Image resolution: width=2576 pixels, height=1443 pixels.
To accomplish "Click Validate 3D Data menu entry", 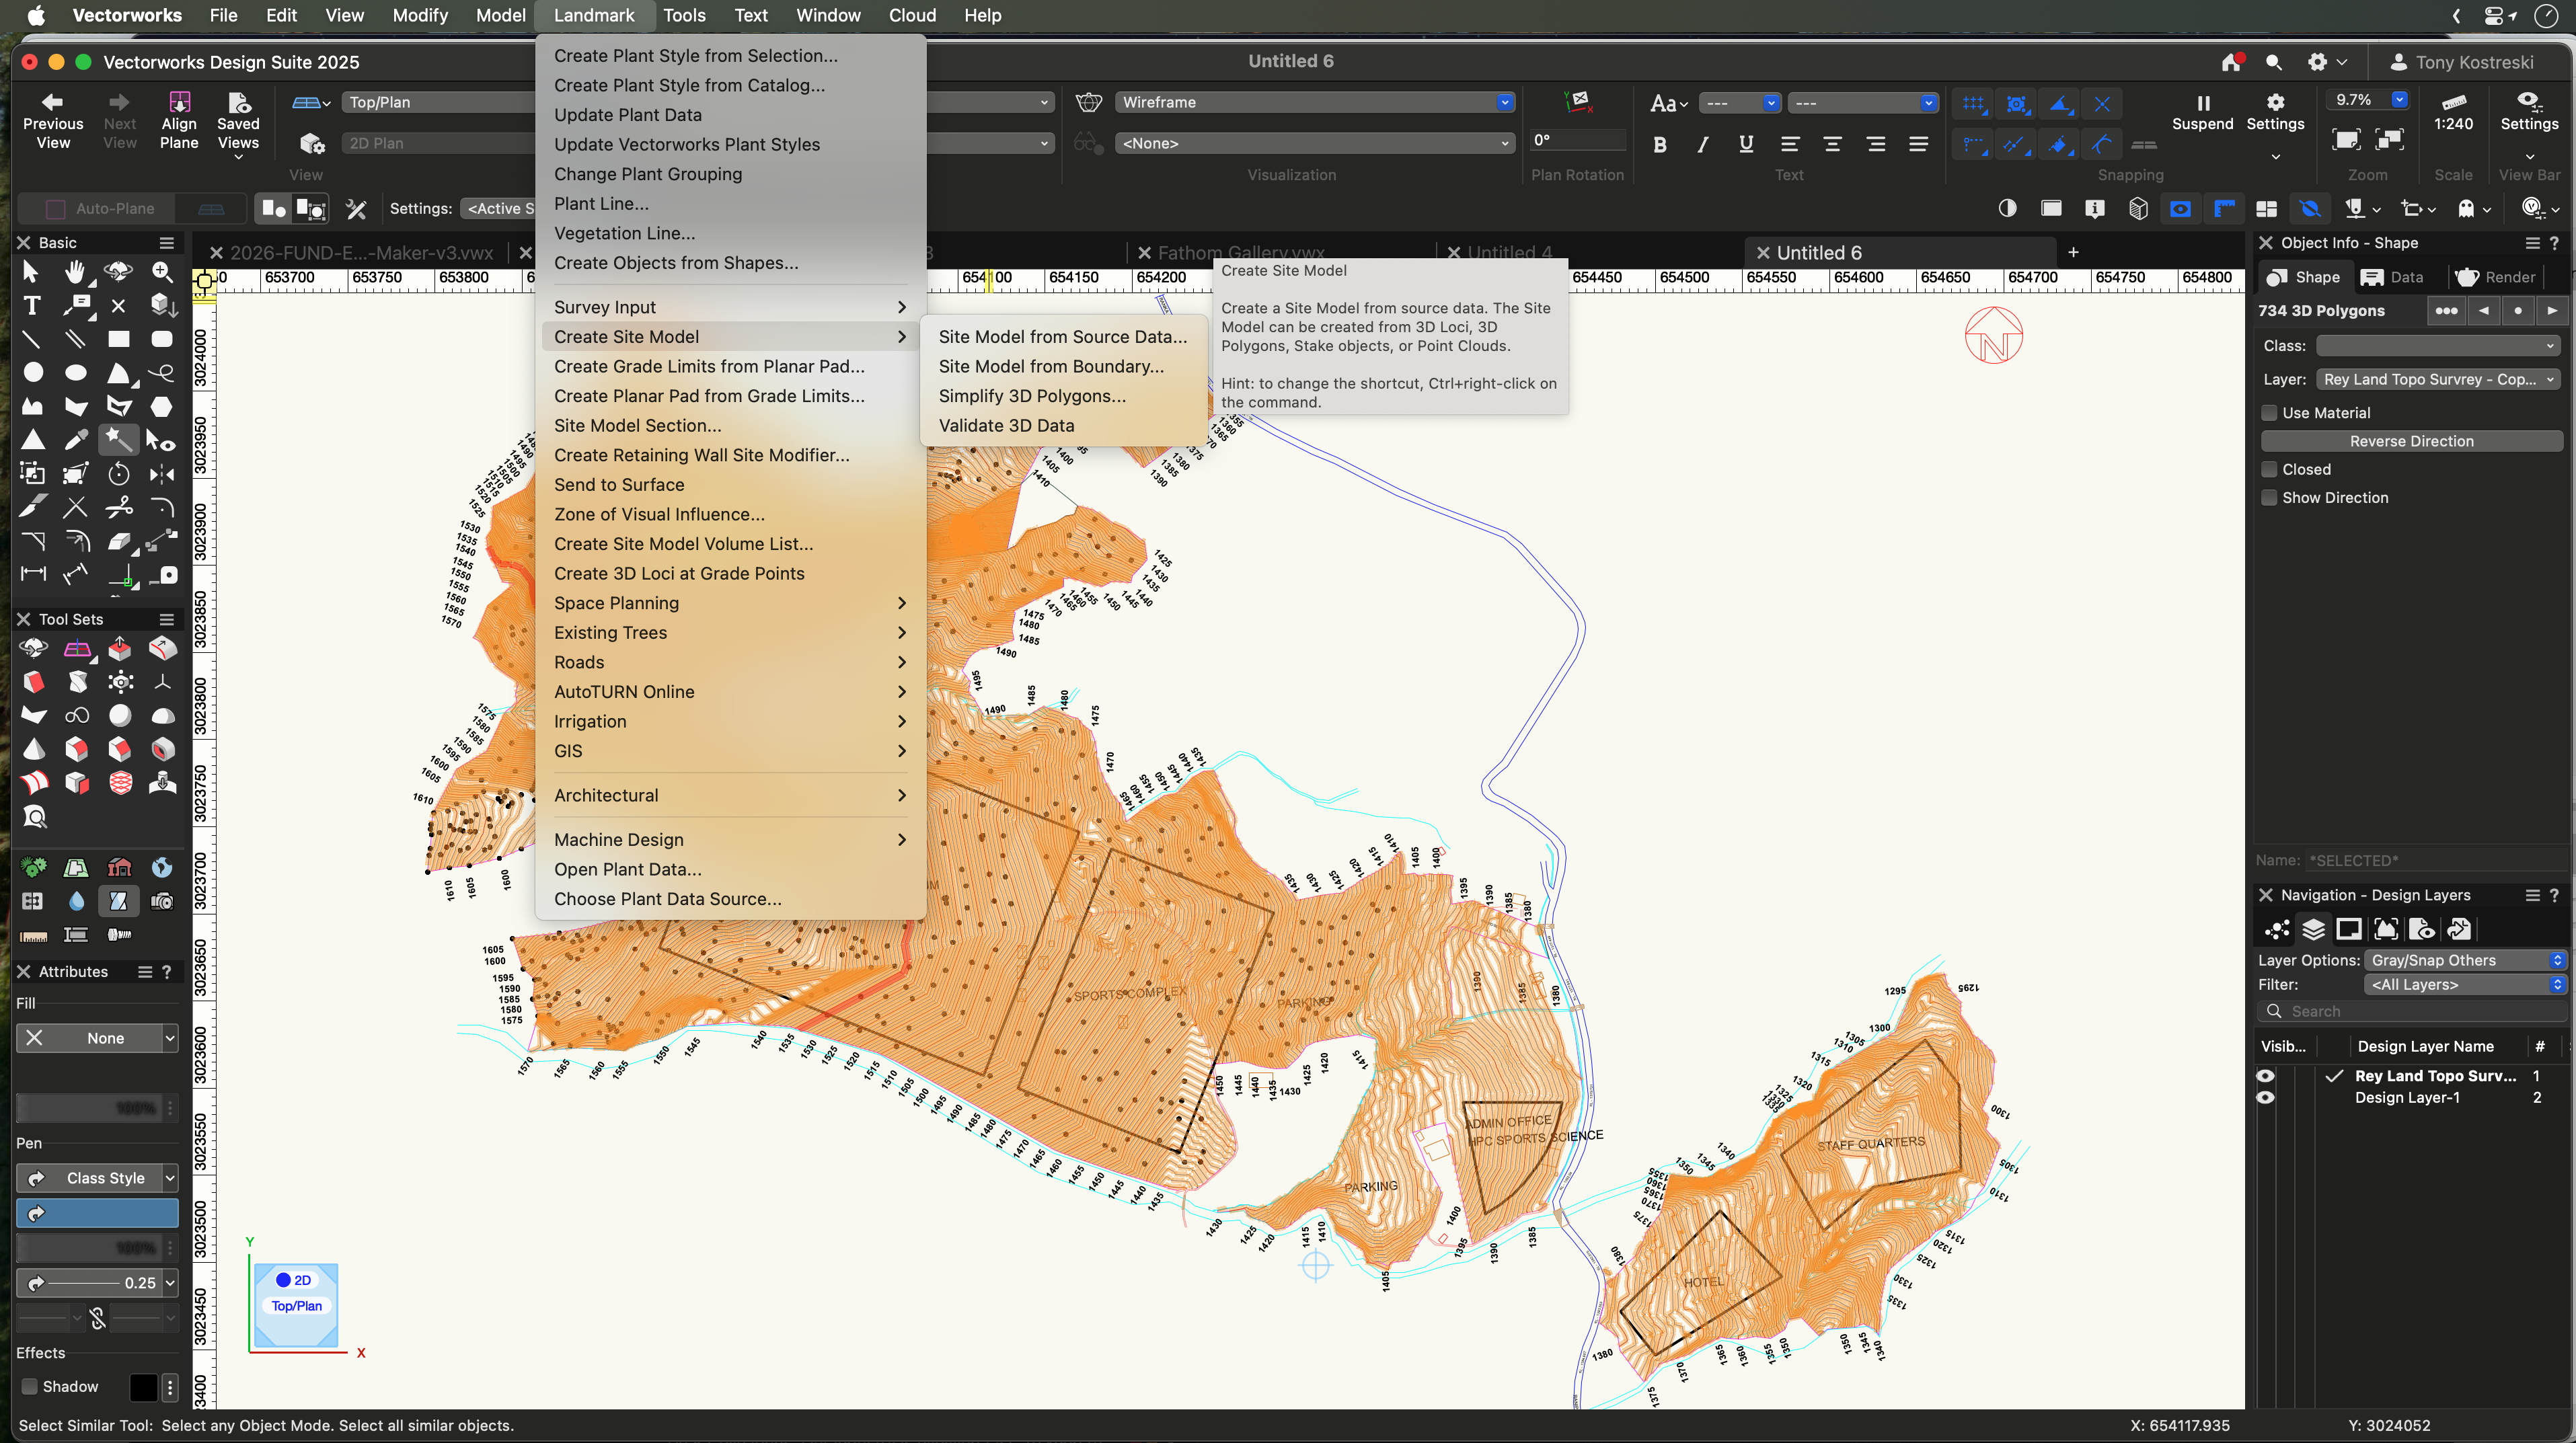I will 1006,426.
